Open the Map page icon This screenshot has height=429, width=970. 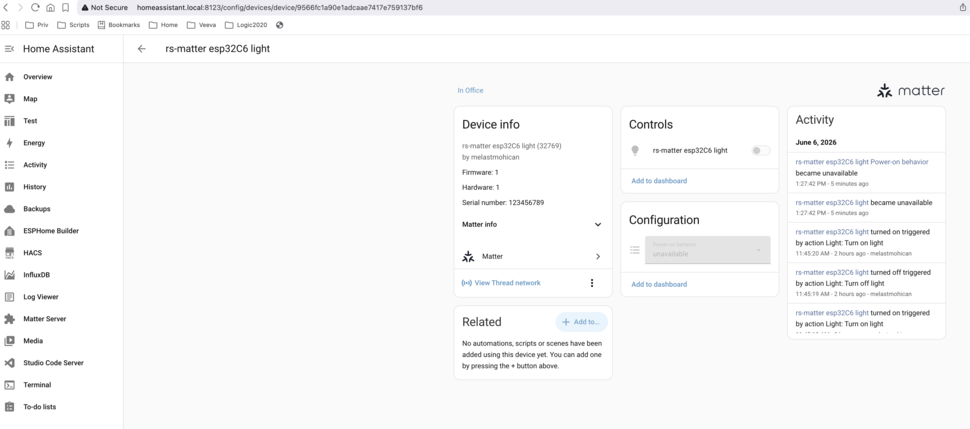coord(9,99)
